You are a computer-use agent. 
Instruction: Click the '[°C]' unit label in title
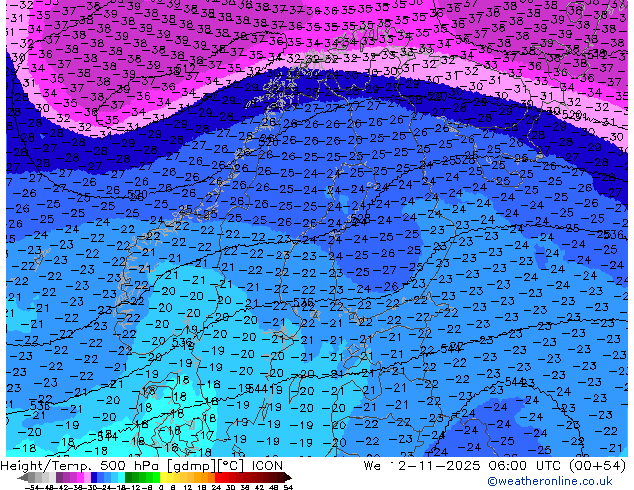click(231, 466)
